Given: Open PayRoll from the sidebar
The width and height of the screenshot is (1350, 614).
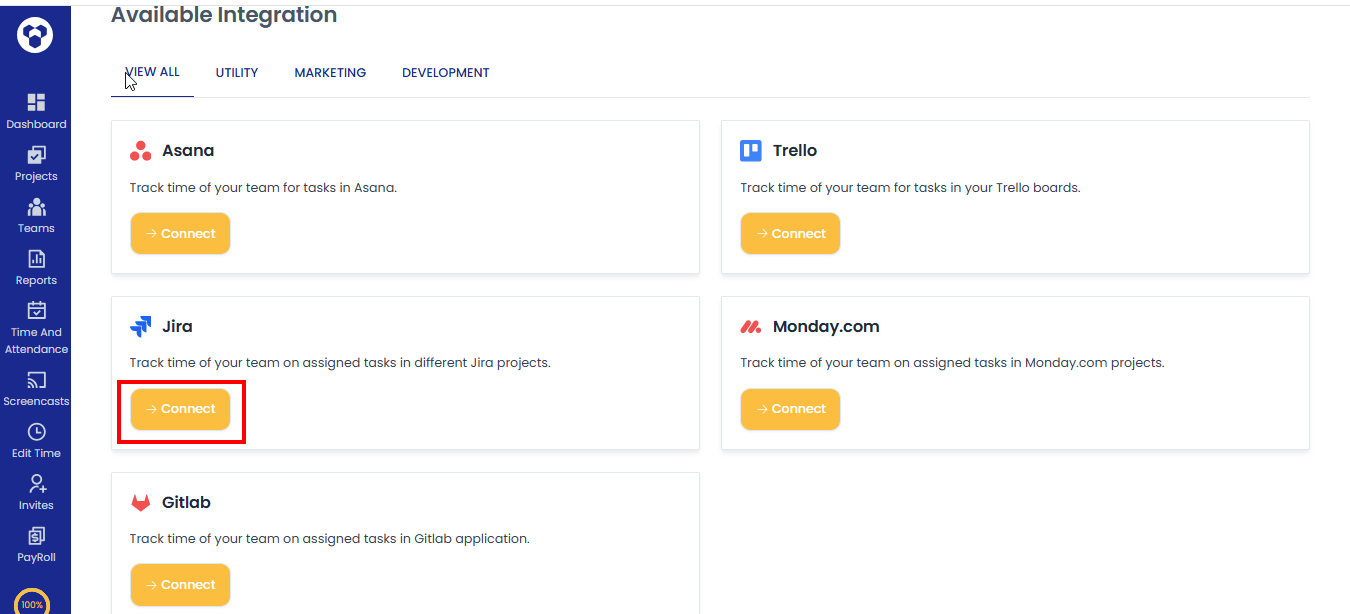Looking at the screenshot, I should 36,537.
